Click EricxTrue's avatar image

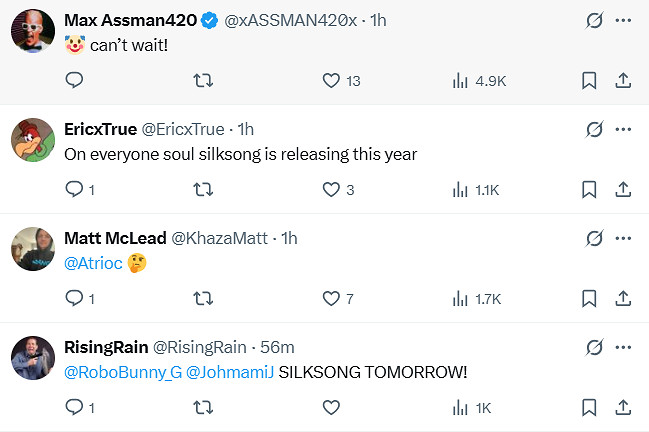[x=32, y=139]
